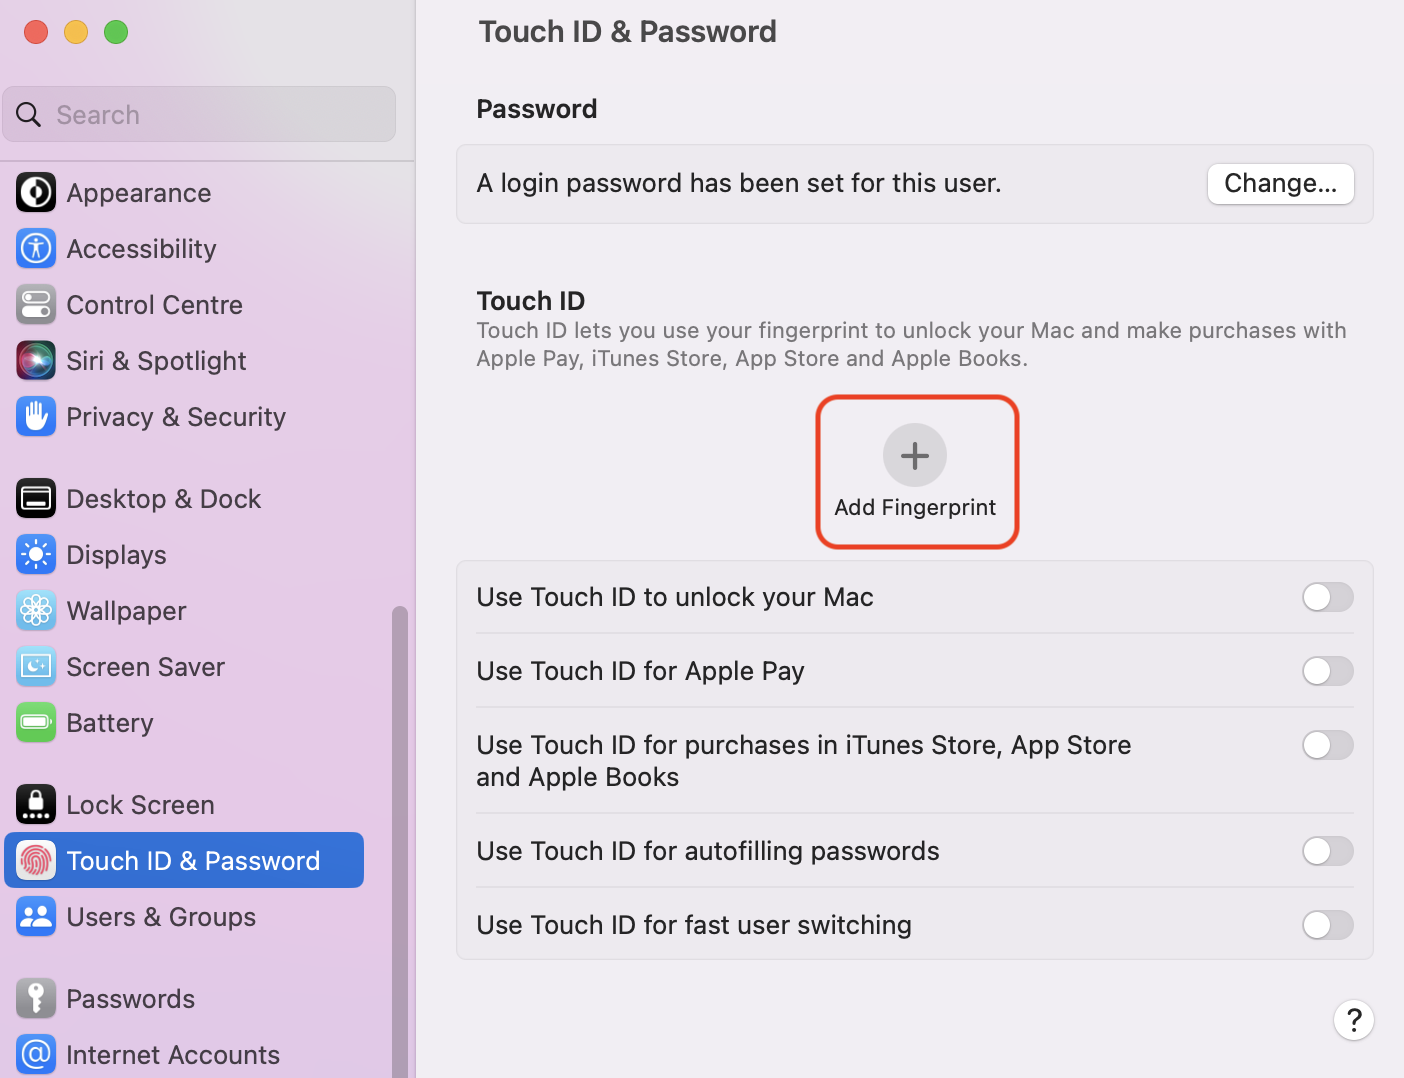Focus the Search field in sidebar
Screen dimensions: 1404x1078
pyautogui.click(x=199, y=114)
